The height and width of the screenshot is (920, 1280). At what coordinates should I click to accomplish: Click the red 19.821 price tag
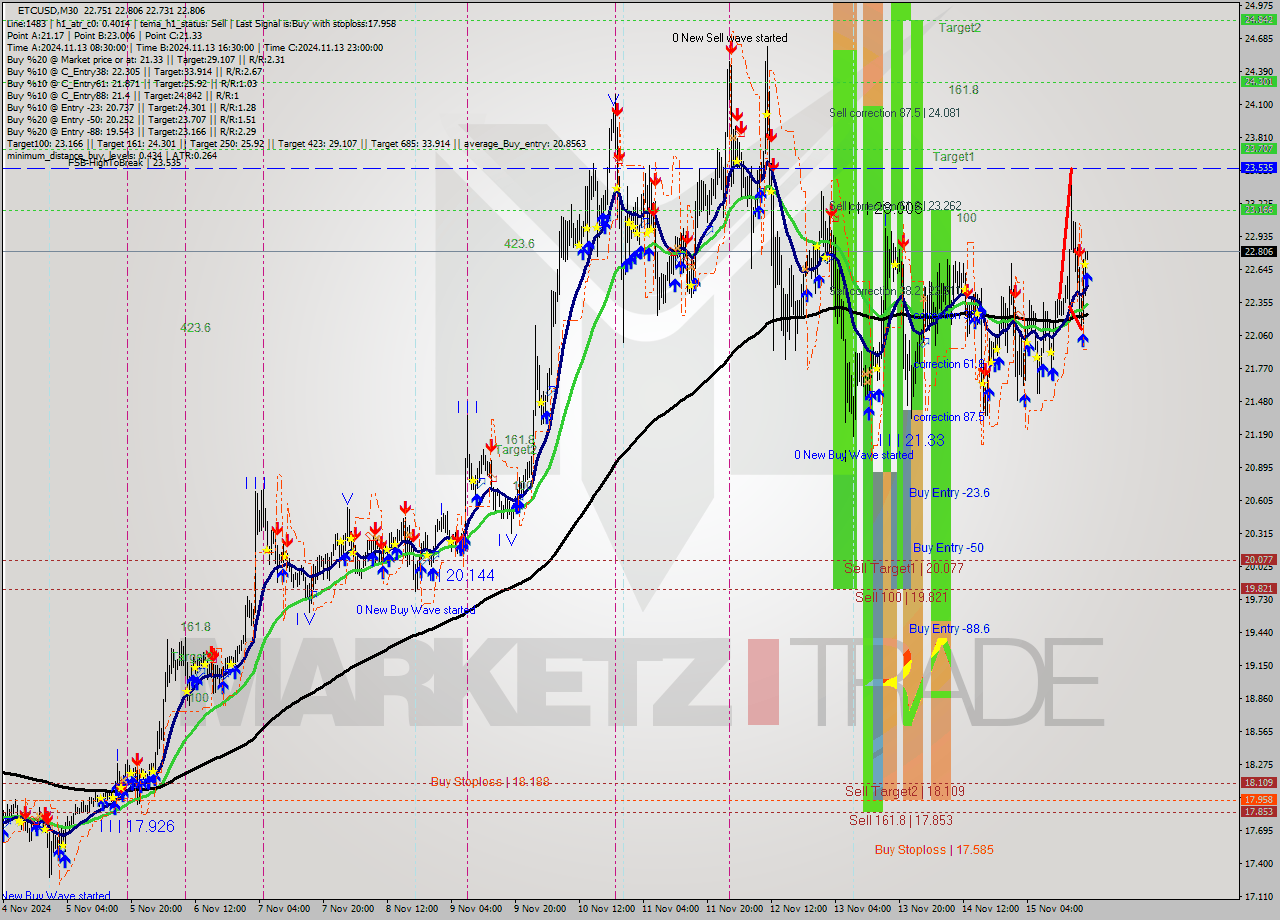tap(1258, 589)
